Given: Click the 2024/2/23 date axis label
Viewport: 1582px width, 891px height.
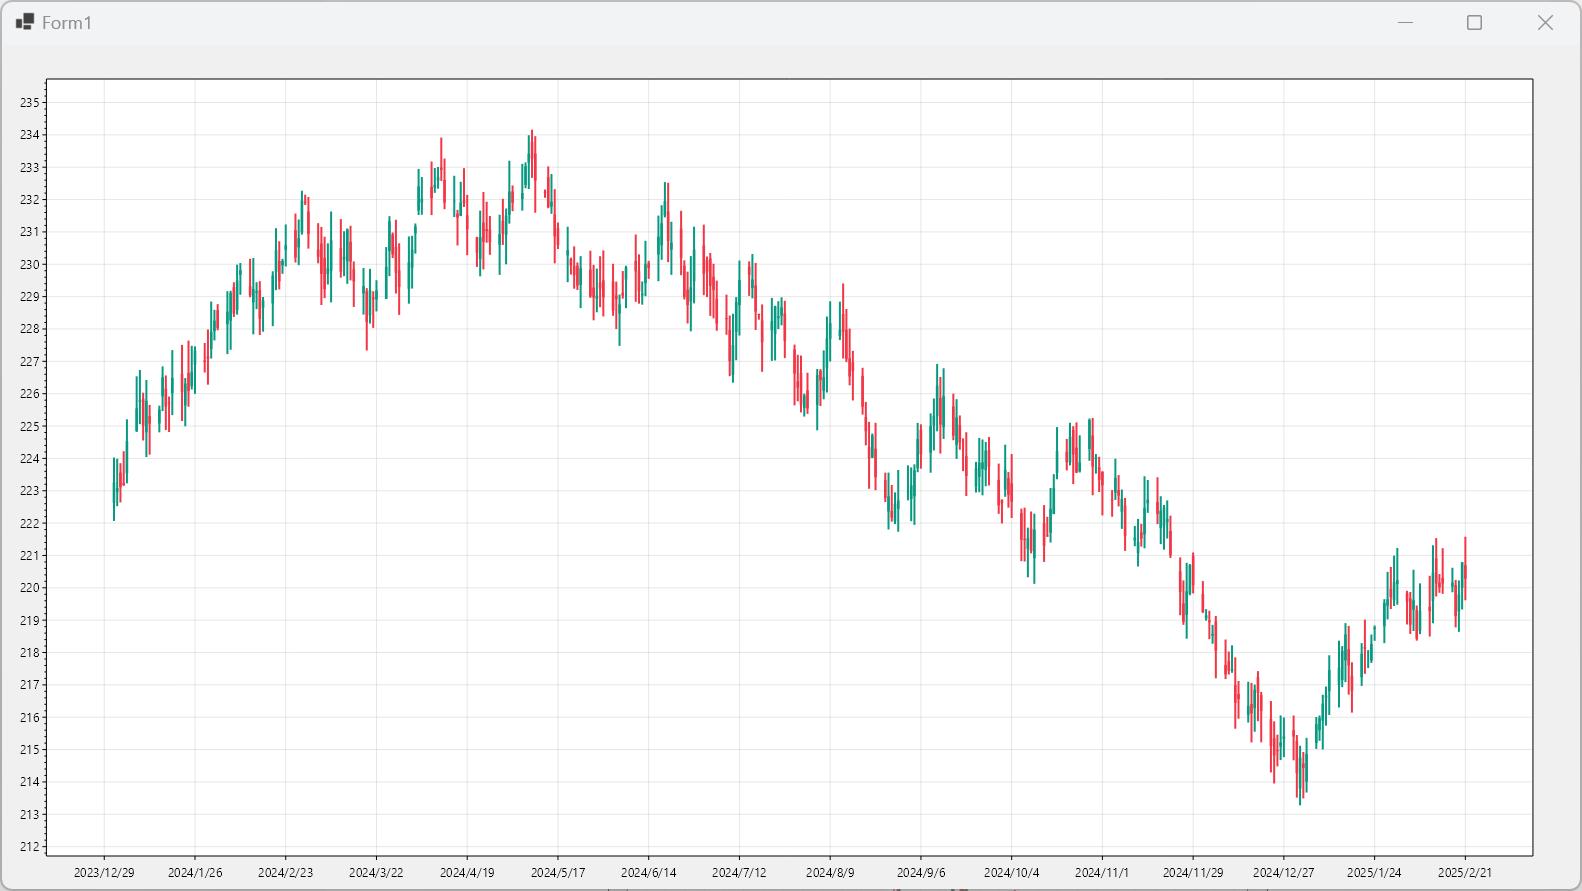Looking at the screenshot, I should (x=285, y=873).
